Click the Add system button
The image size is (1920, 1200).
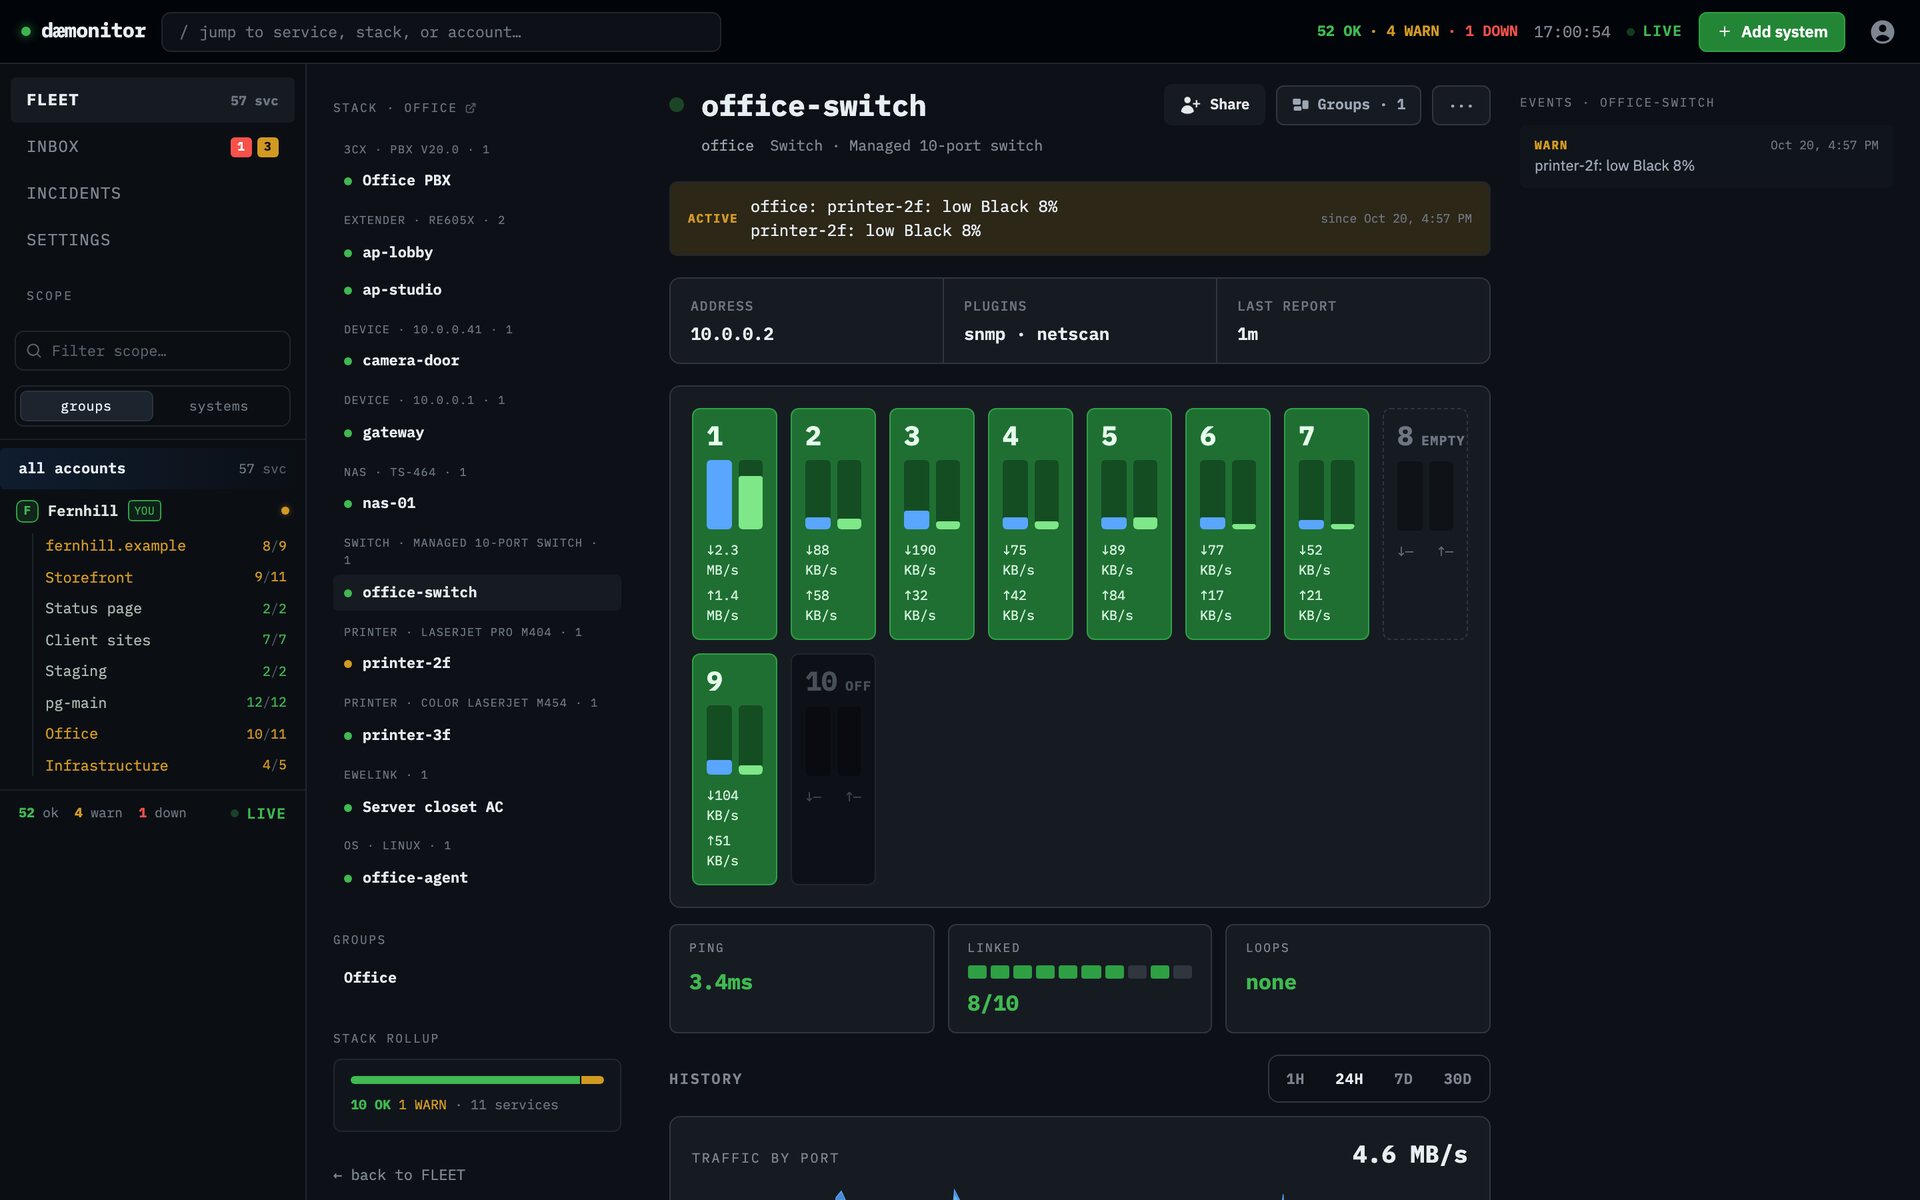tap(1771, 32)
